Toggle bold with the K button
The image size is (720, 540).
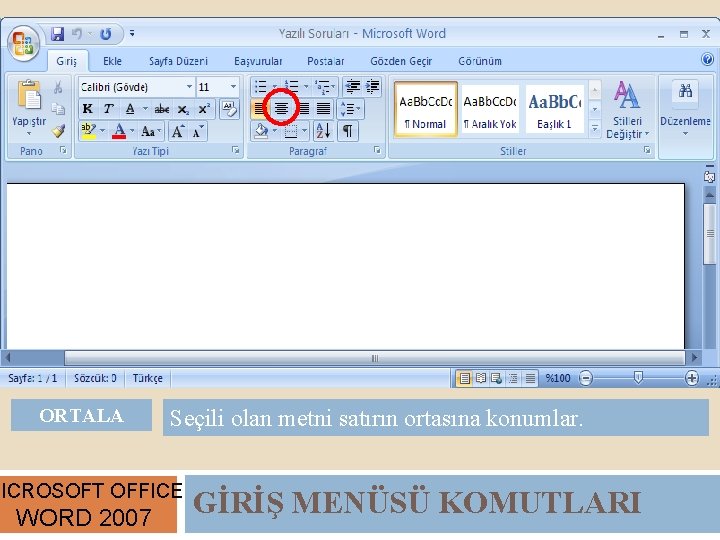87,109
